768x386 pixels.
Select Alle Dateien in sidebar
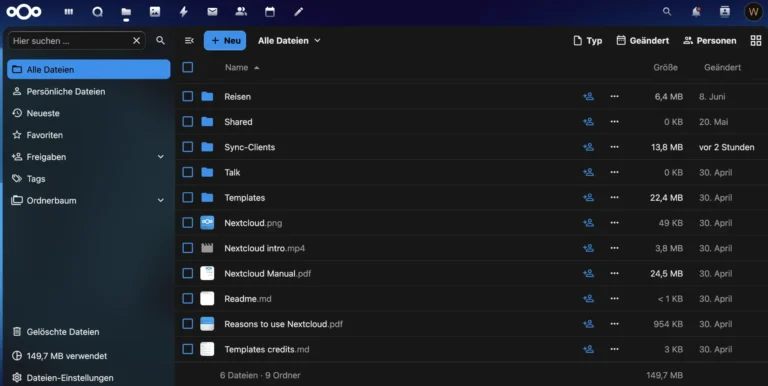(x=89, y=70)
